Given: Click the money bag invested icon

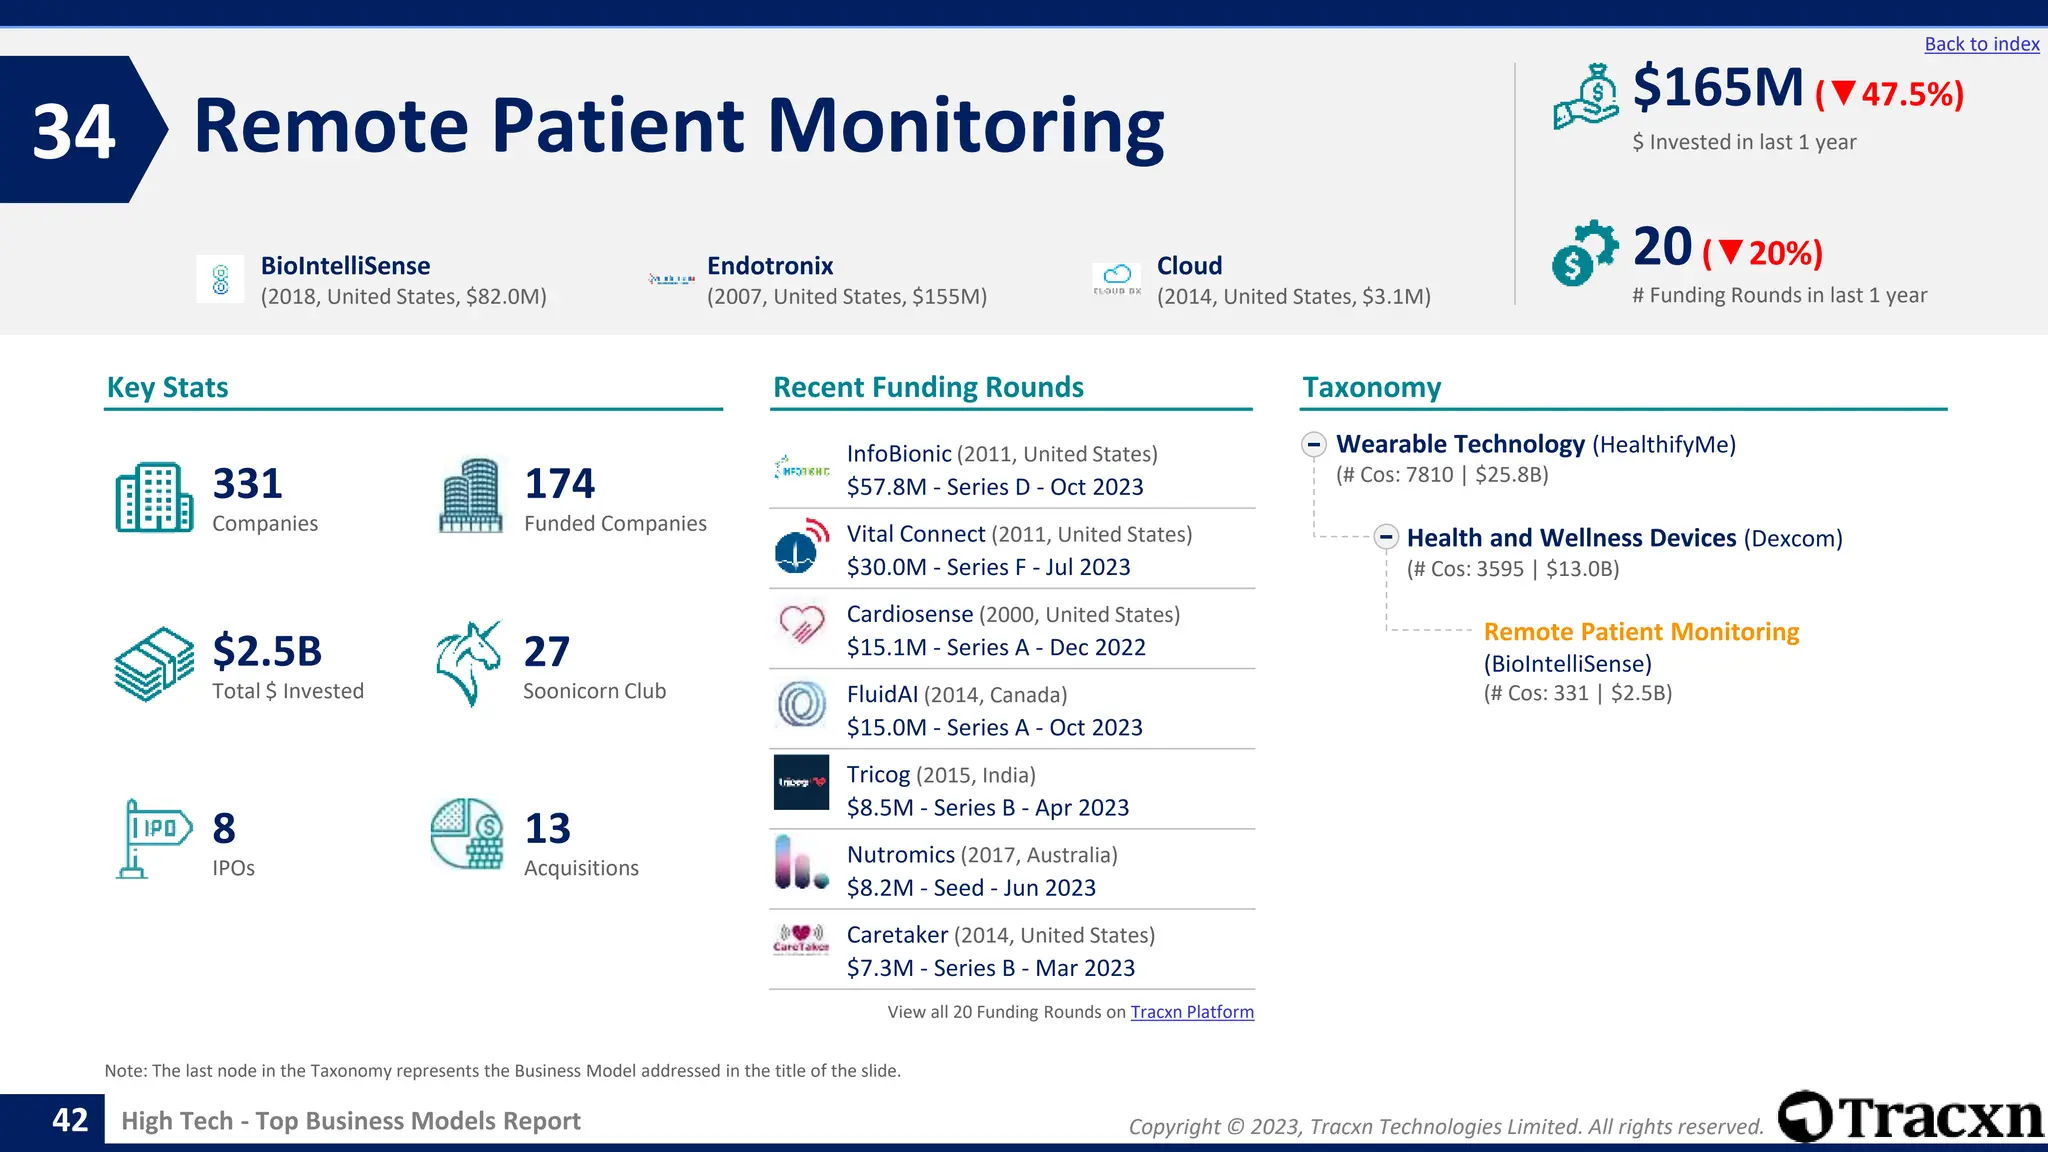Looking at the screenshot, I should click(x=1586, y=97).
